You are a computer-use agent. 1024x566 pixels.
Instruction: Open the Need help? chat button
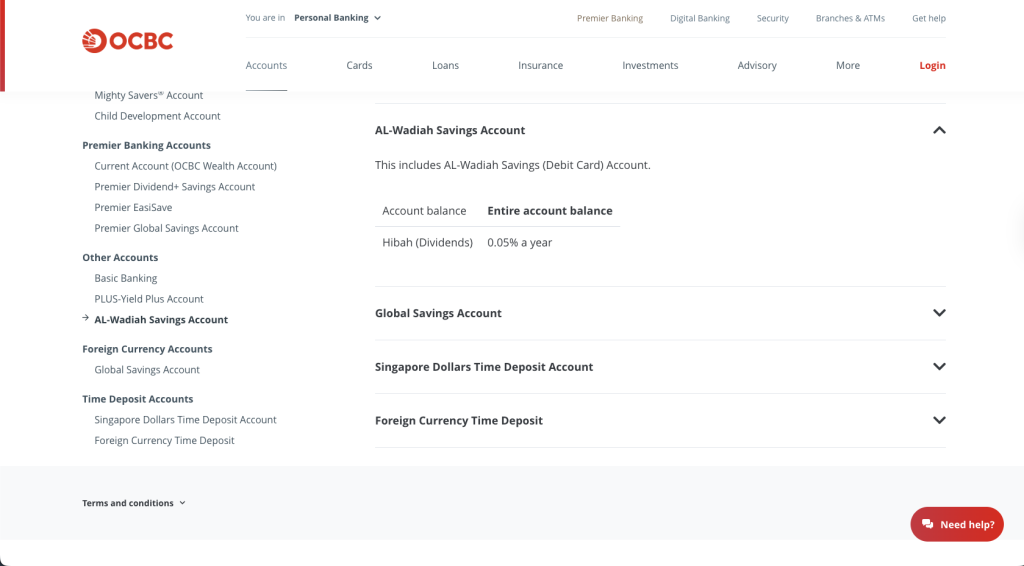click(957, 524)
